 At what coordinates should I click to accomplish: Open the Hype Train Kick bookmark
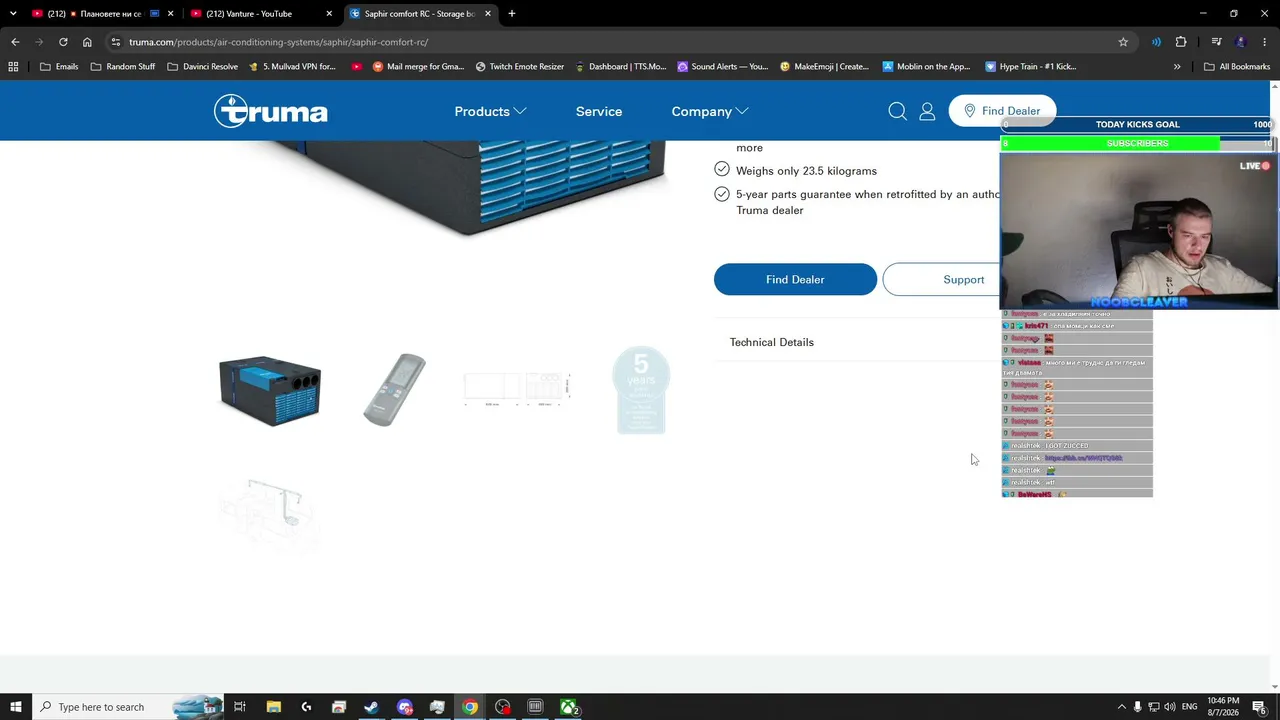click(1031, 67)
